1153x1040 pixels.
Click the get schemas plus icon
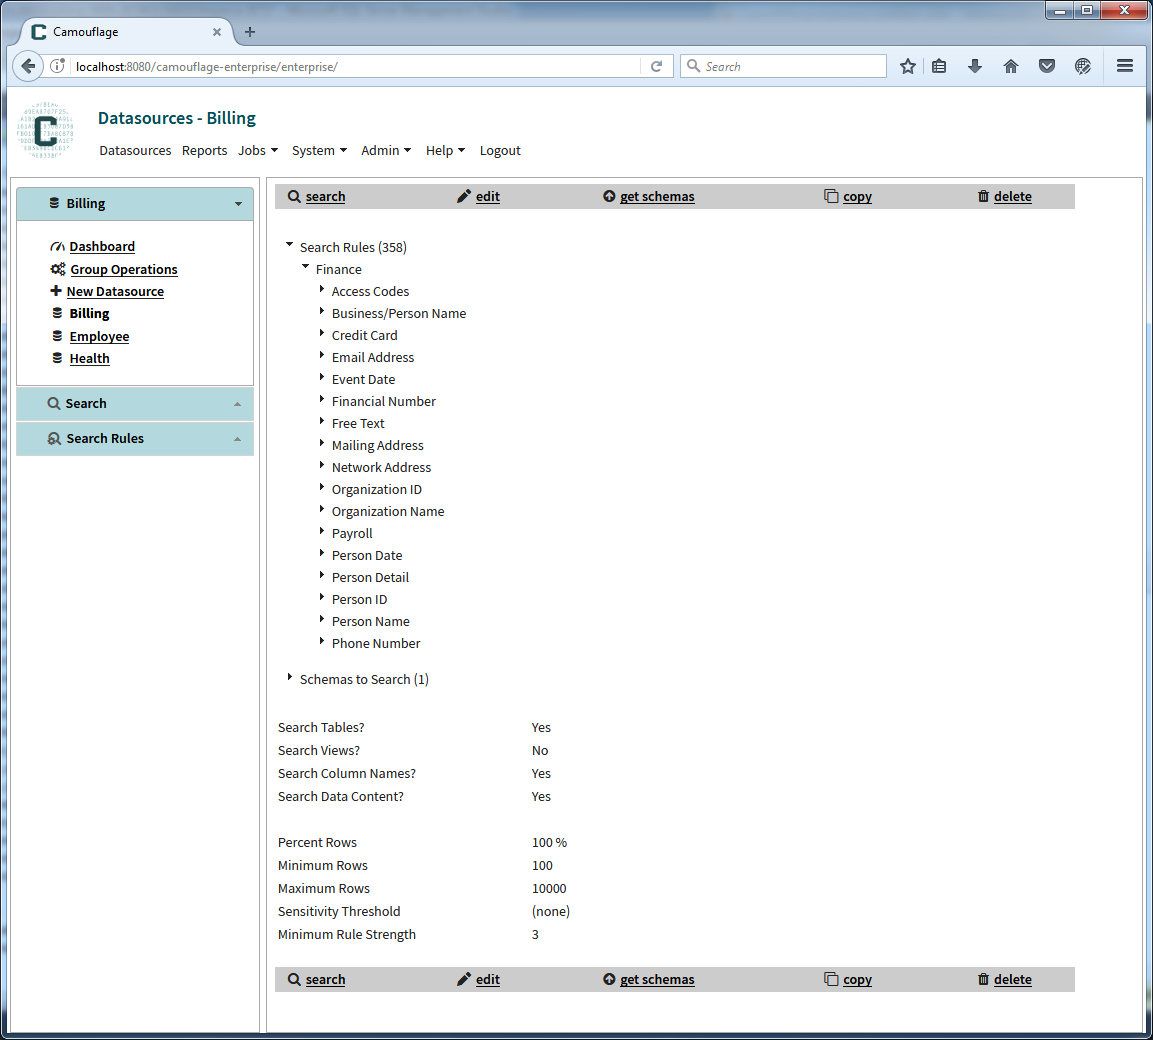[x=608, y=196]
